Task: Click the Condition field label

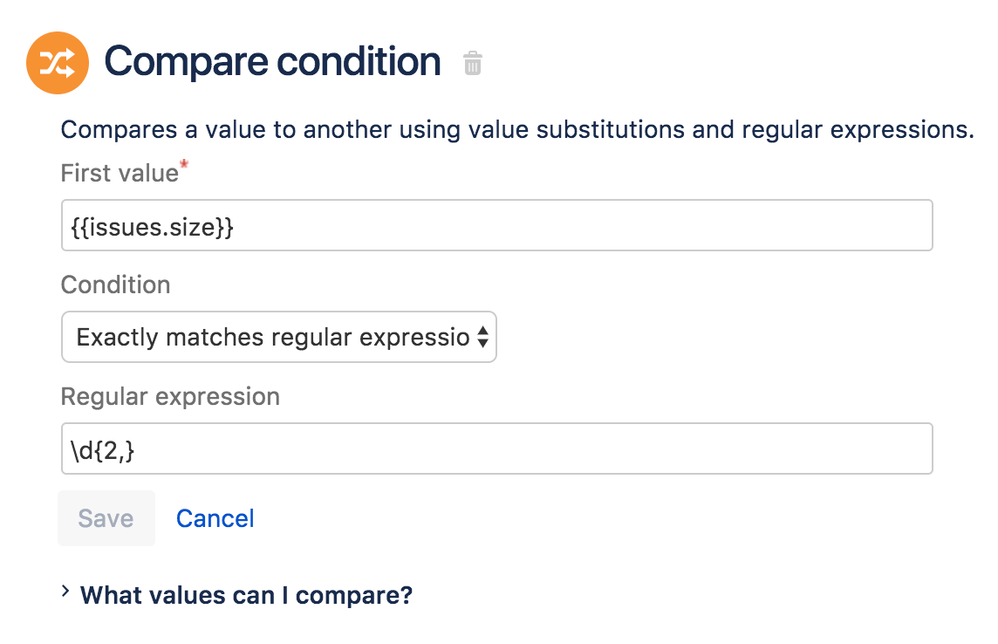Action: (115, 285)
